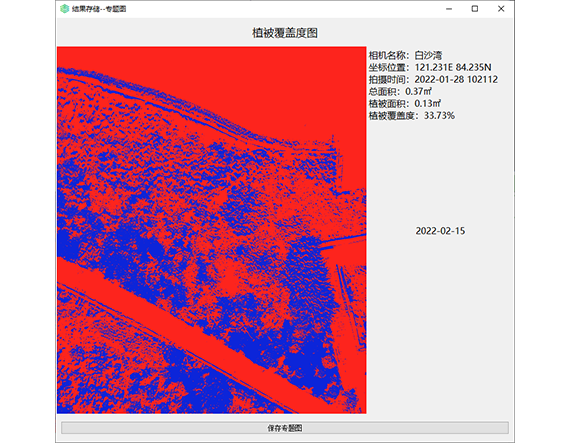570x443 pixels.
Task: Maximize the 专题图 window
Action: tap(475, 9)
